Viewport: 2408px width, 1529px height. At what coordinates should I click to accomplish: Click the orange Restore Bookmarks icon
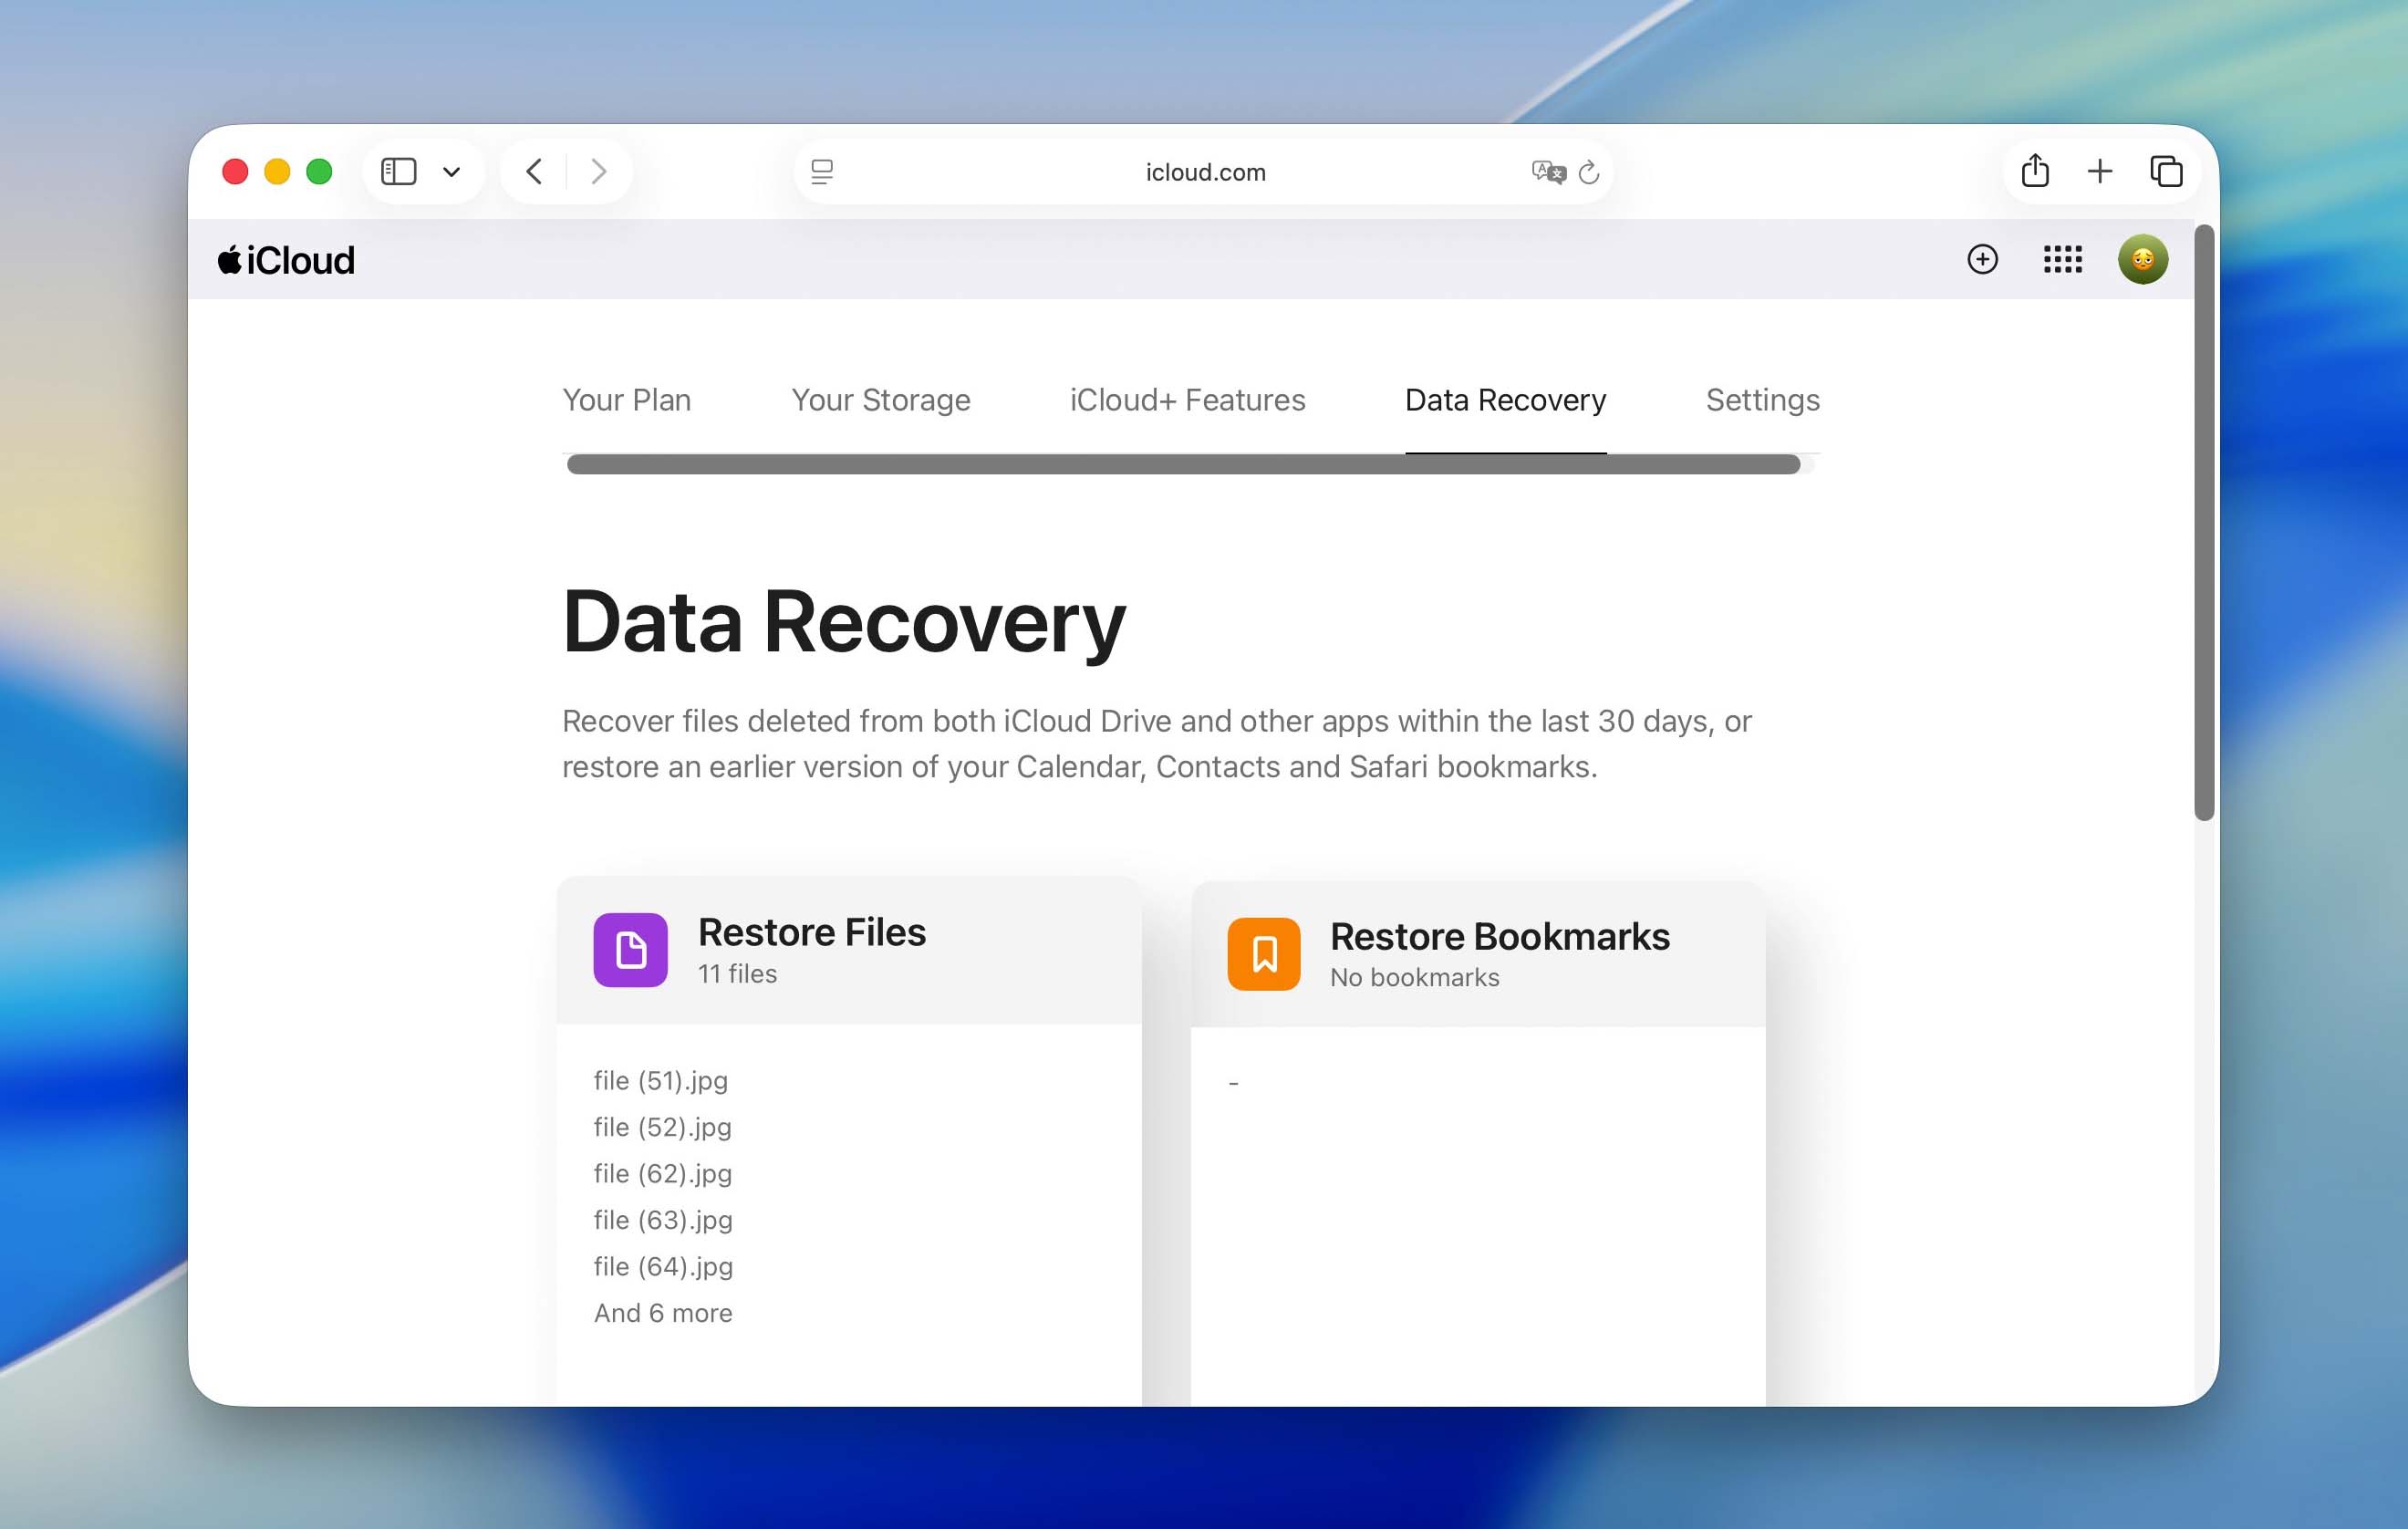[x=1263, y=954]
